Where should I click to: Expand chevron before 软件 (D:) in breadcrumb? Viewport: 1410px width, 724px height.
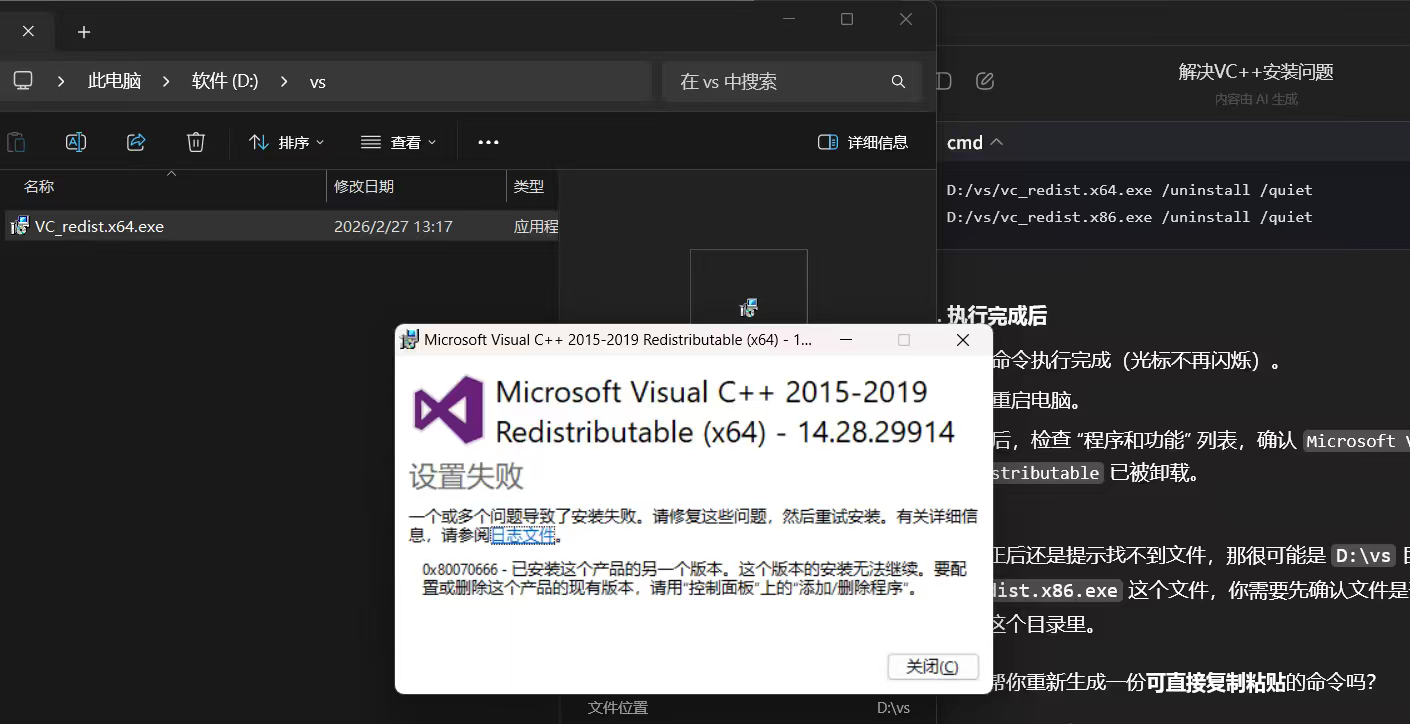coord(166,81)
